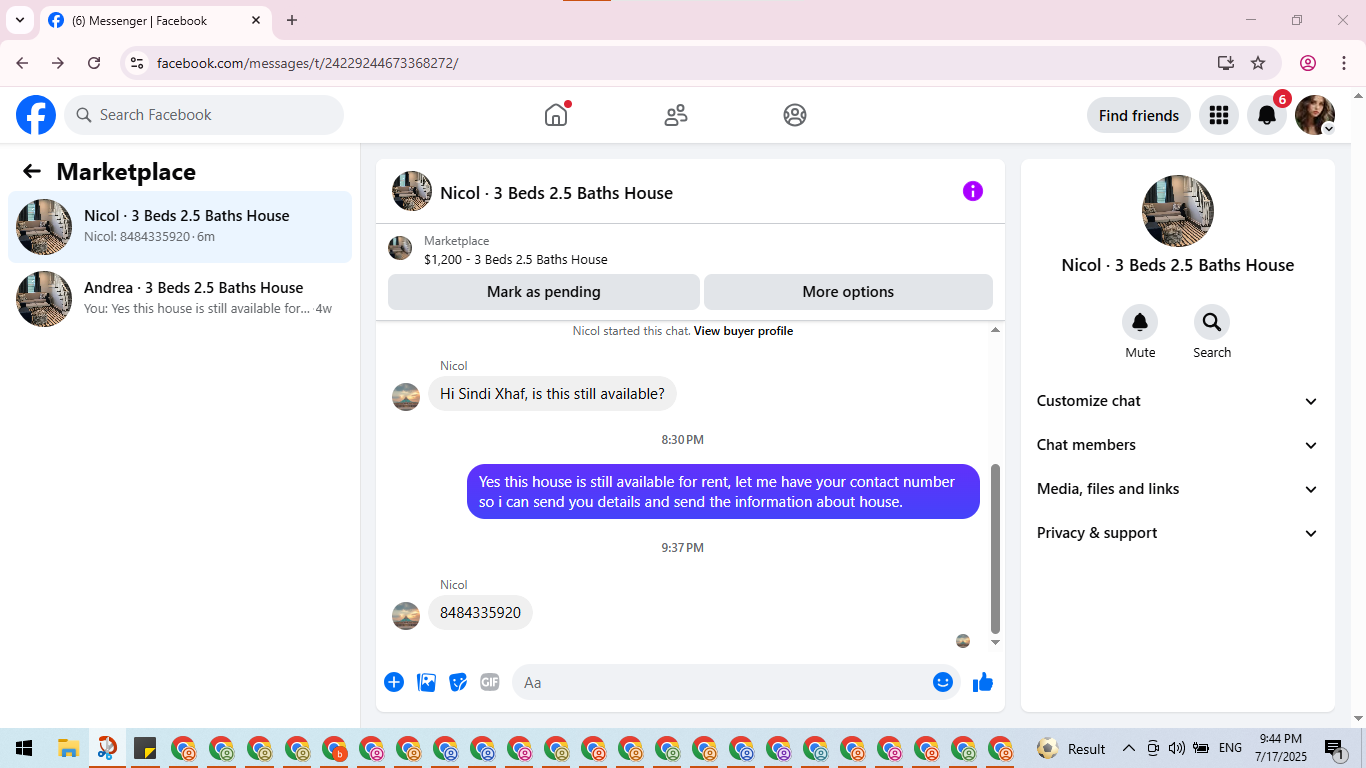This screenshot has width=1366, height=768.
Task: Click Nicol's avatar beside the phone number message
Action: tap(406, 616)
